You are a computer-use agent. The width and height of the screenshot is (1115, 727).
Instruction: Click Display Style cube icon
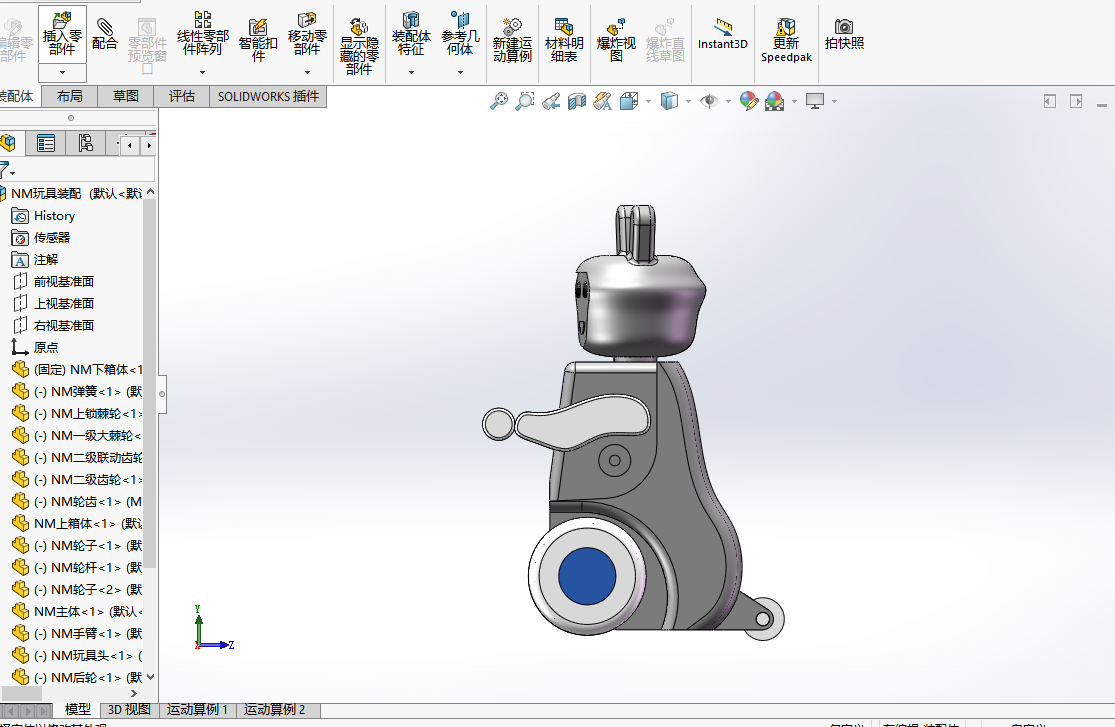click(669, 101)
